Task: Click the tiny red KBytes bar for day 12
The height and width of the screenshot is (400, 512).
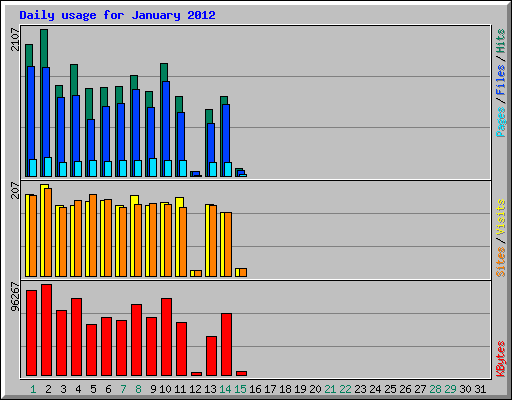Action: click(x=196, y=374)
